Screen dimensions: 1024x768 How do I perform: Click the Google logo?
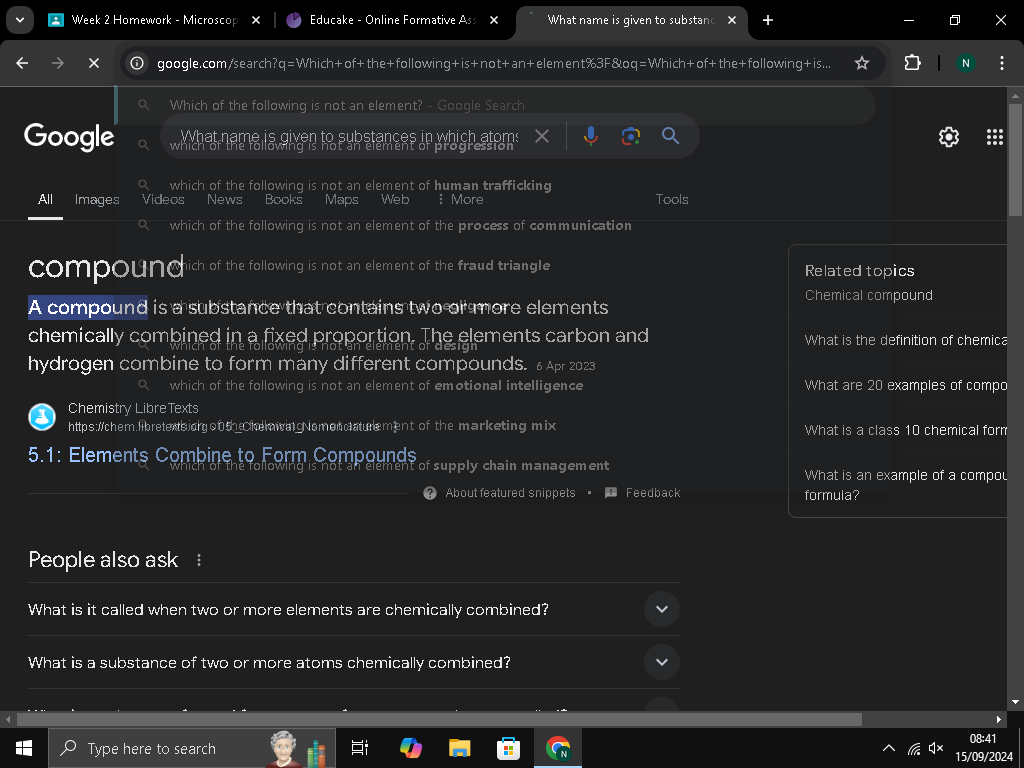coord(69,136)
